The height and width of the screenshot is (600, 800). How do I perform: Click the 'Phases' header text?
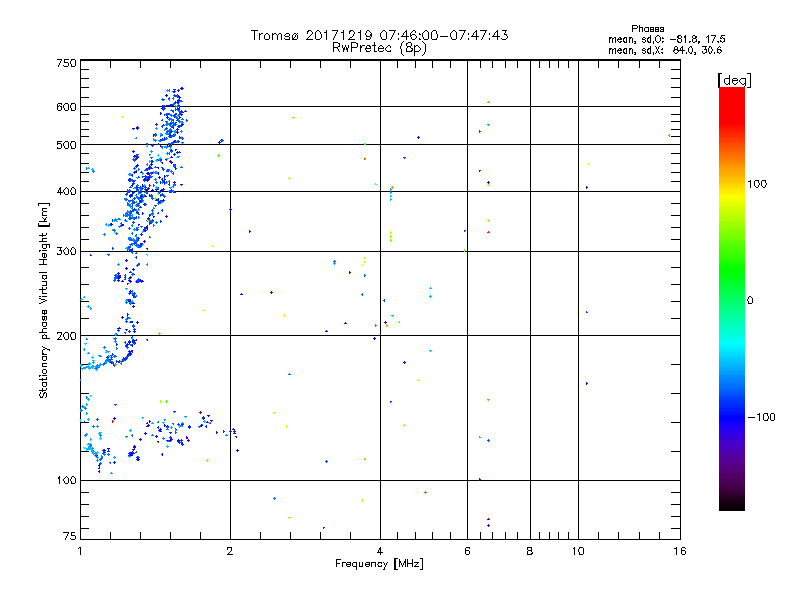pos(647,29)
